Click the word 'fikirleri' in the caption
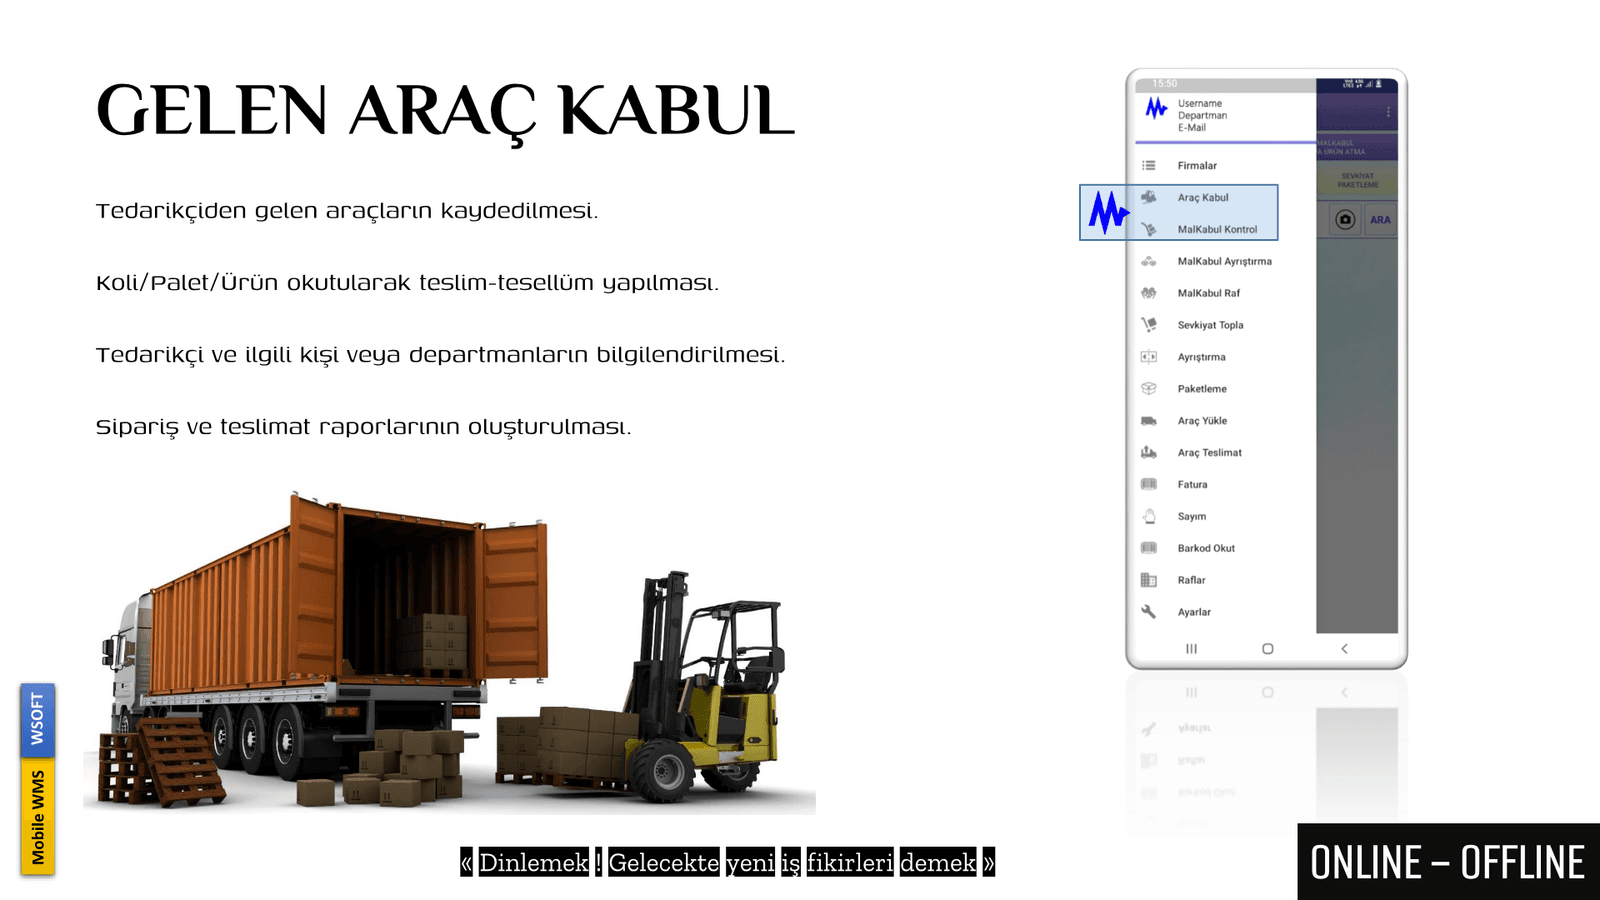Image resolution: width=1600 pixels, height=900 pixels. (x=850, y=863)
